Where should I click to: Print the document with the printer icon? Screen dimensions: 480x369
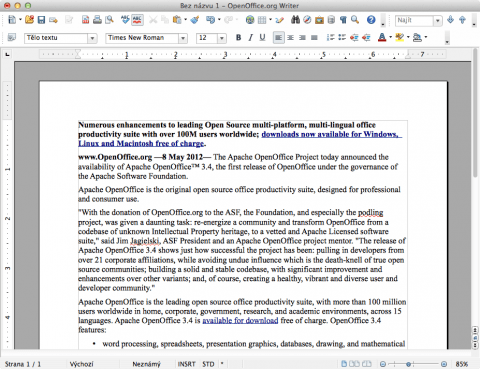(97, 20)
